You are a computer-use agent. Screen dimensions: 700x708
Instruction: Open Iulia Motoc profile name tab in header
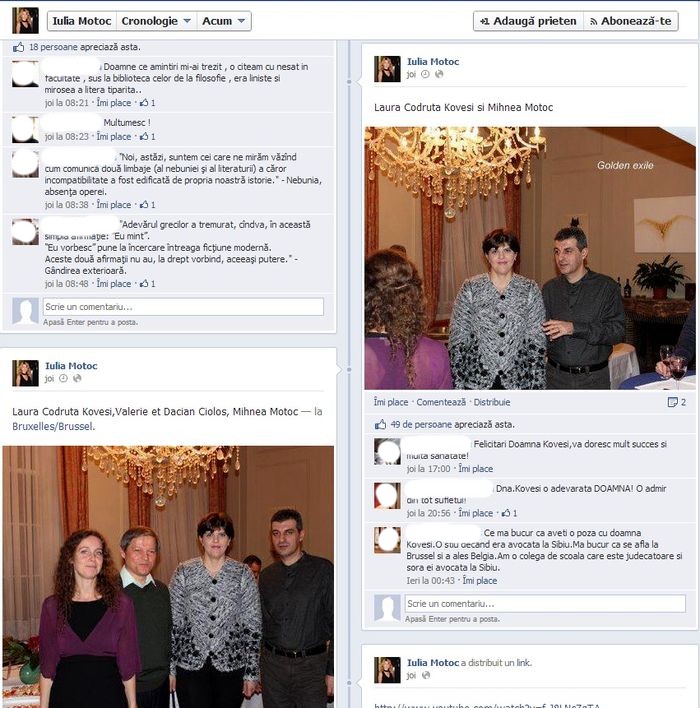click(x=82, y=21)
